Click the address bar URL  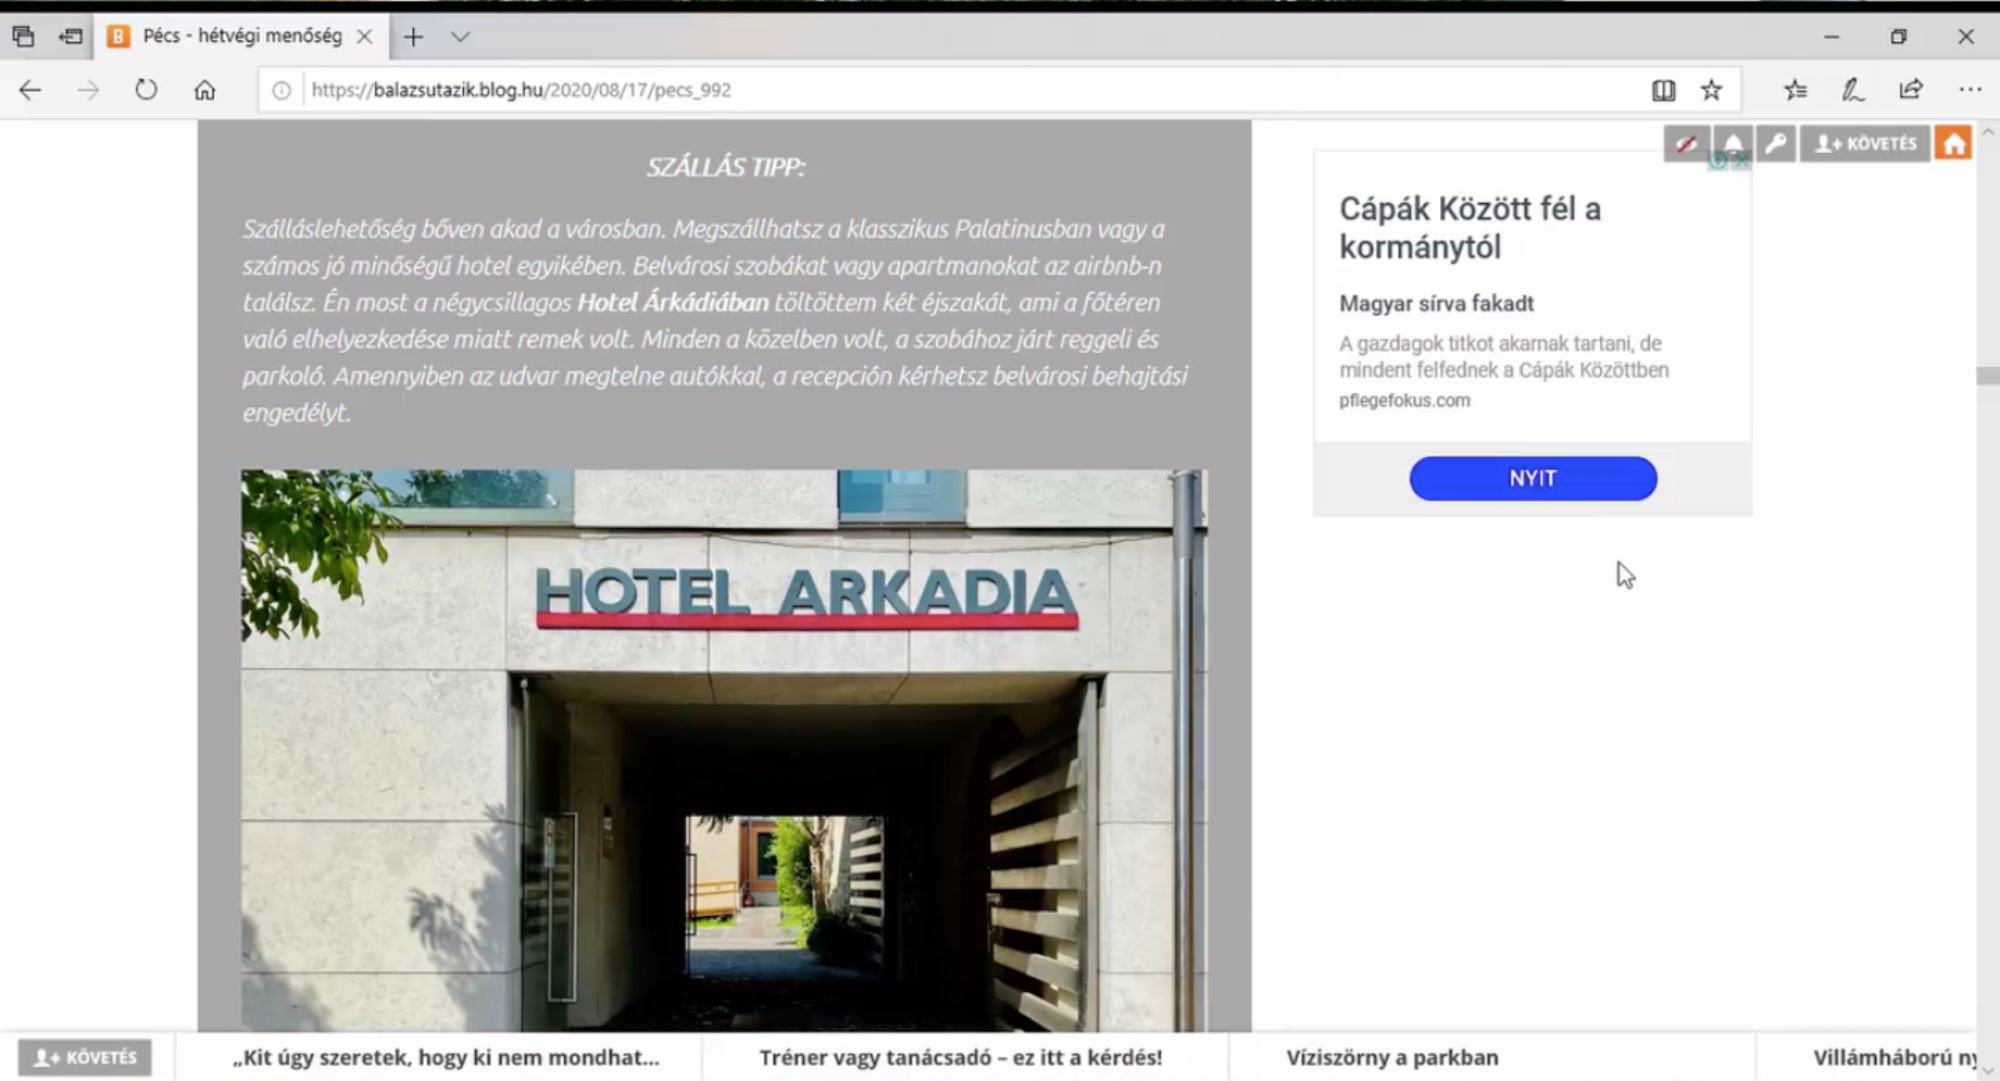click(521, 90)
